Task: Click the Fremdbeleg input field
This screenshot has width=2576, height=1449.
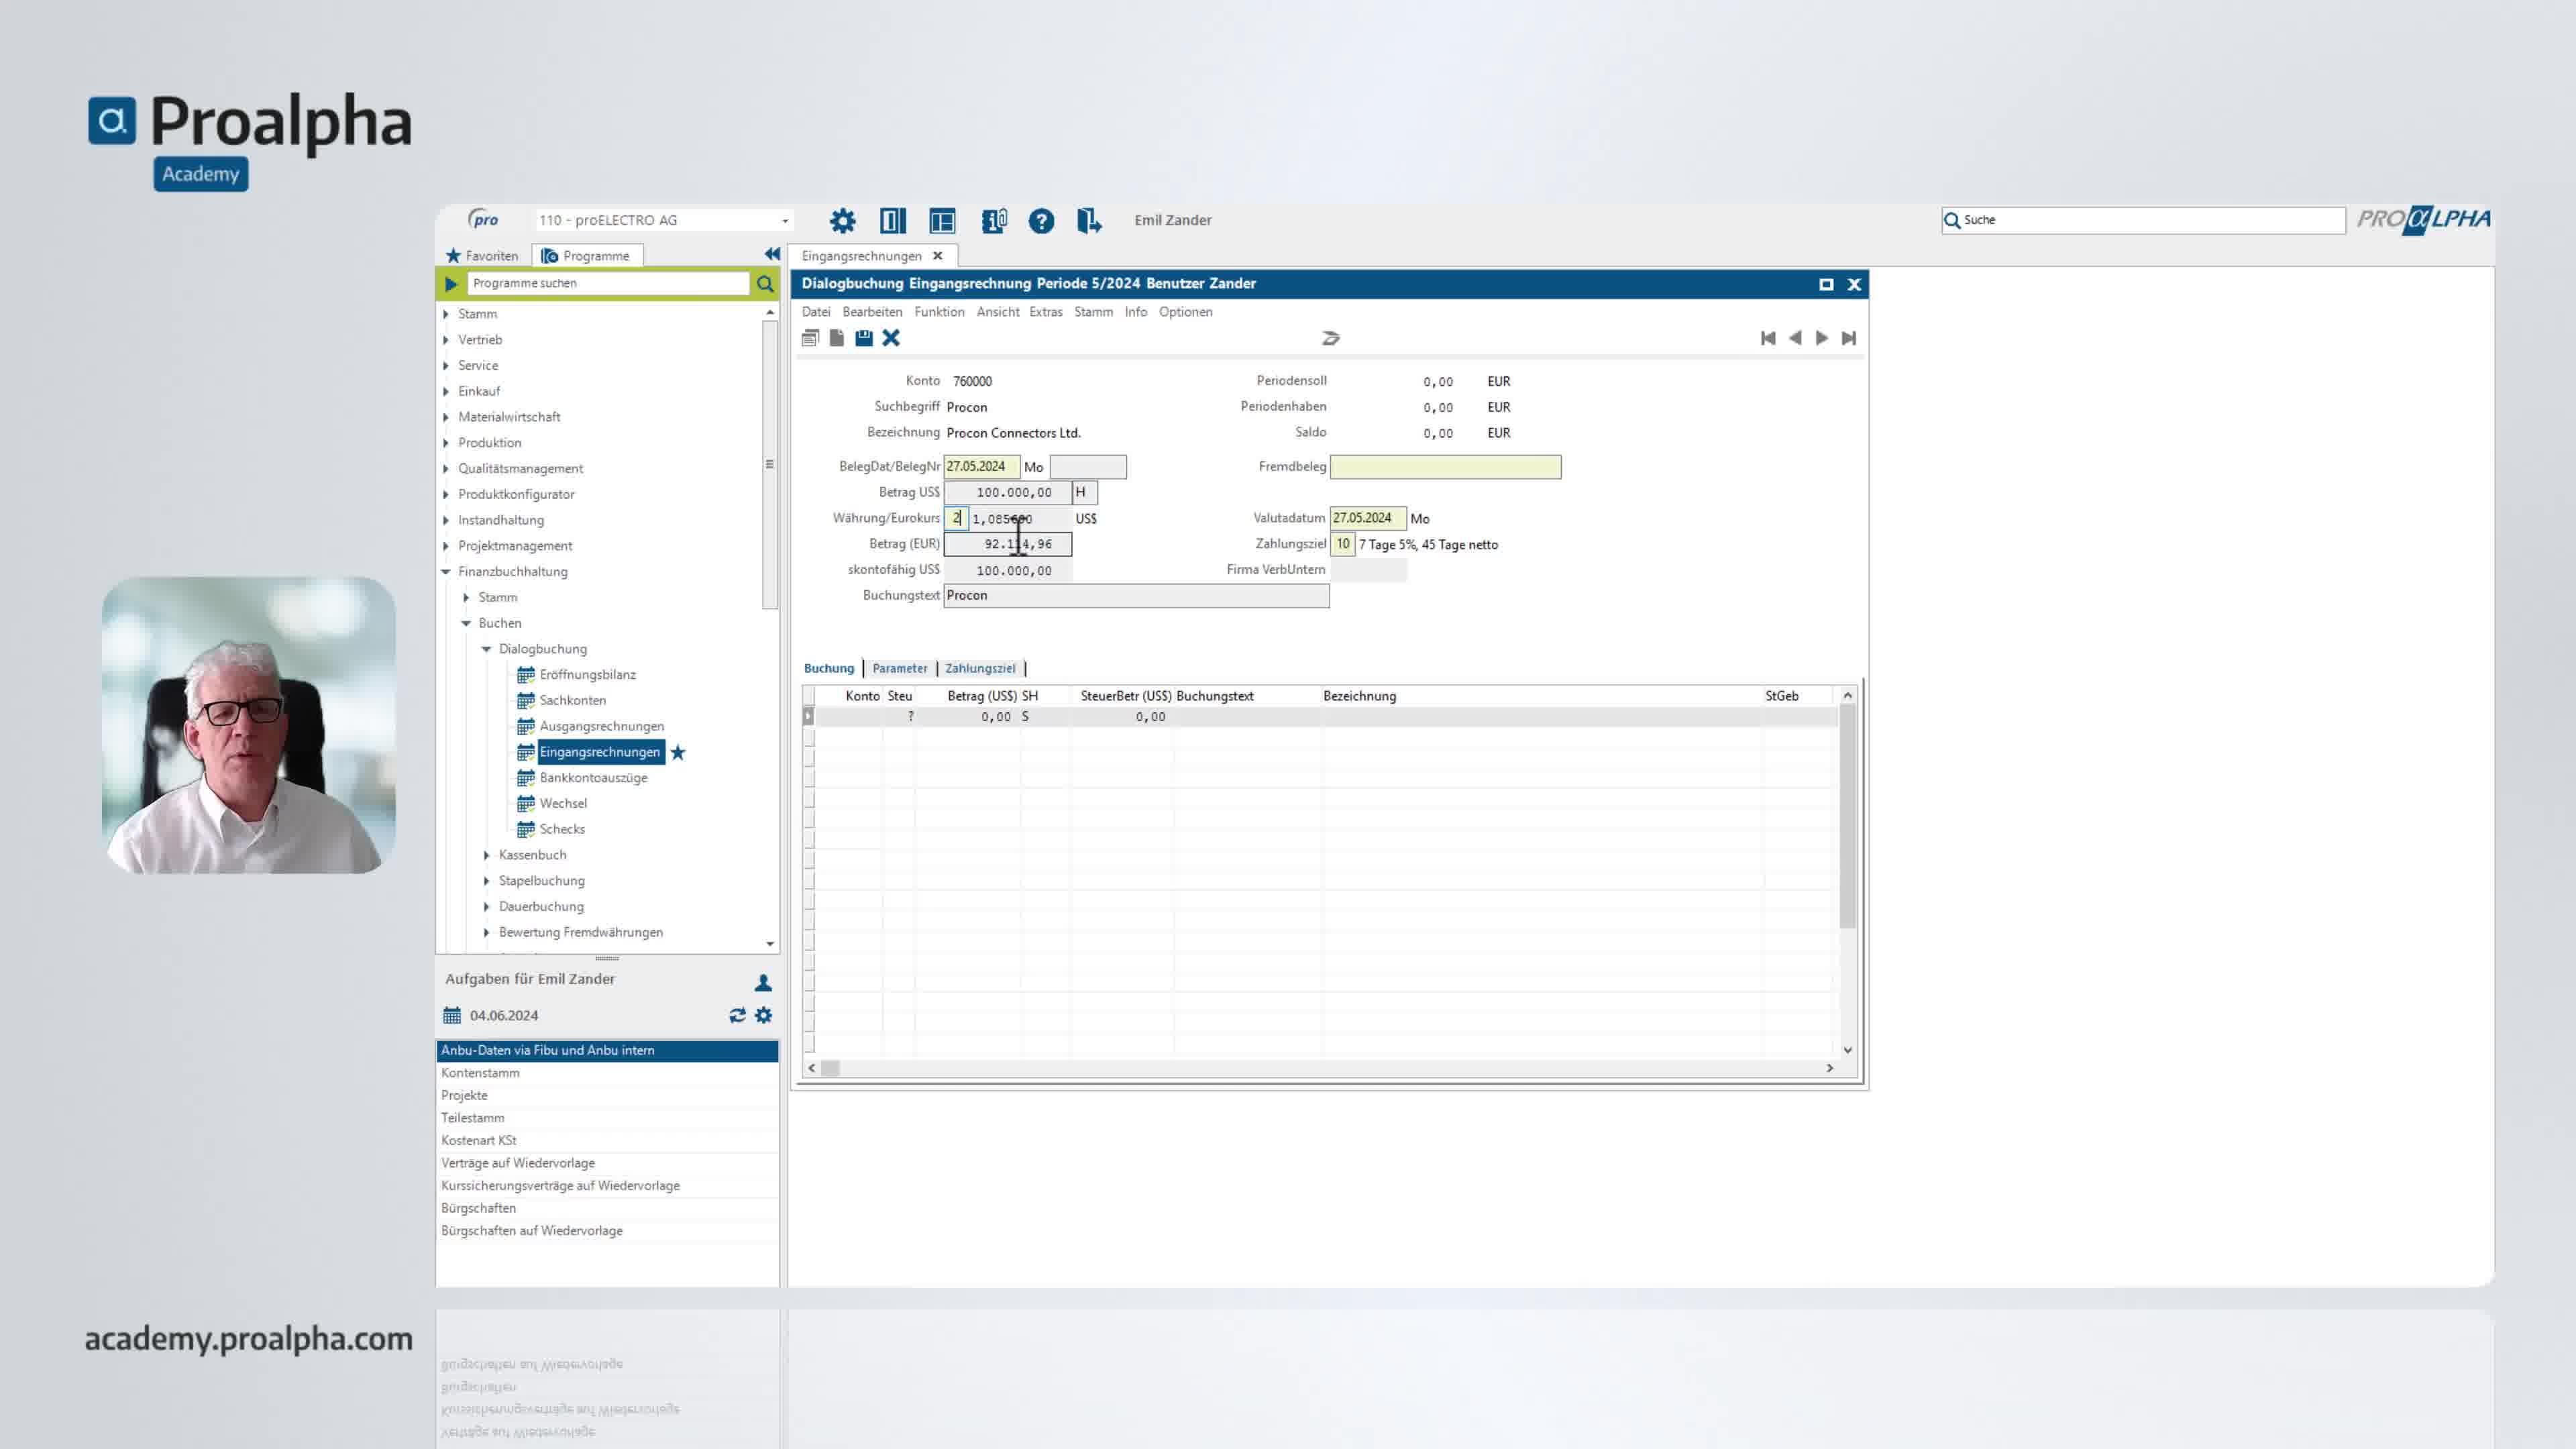Action: [1445, 467]
